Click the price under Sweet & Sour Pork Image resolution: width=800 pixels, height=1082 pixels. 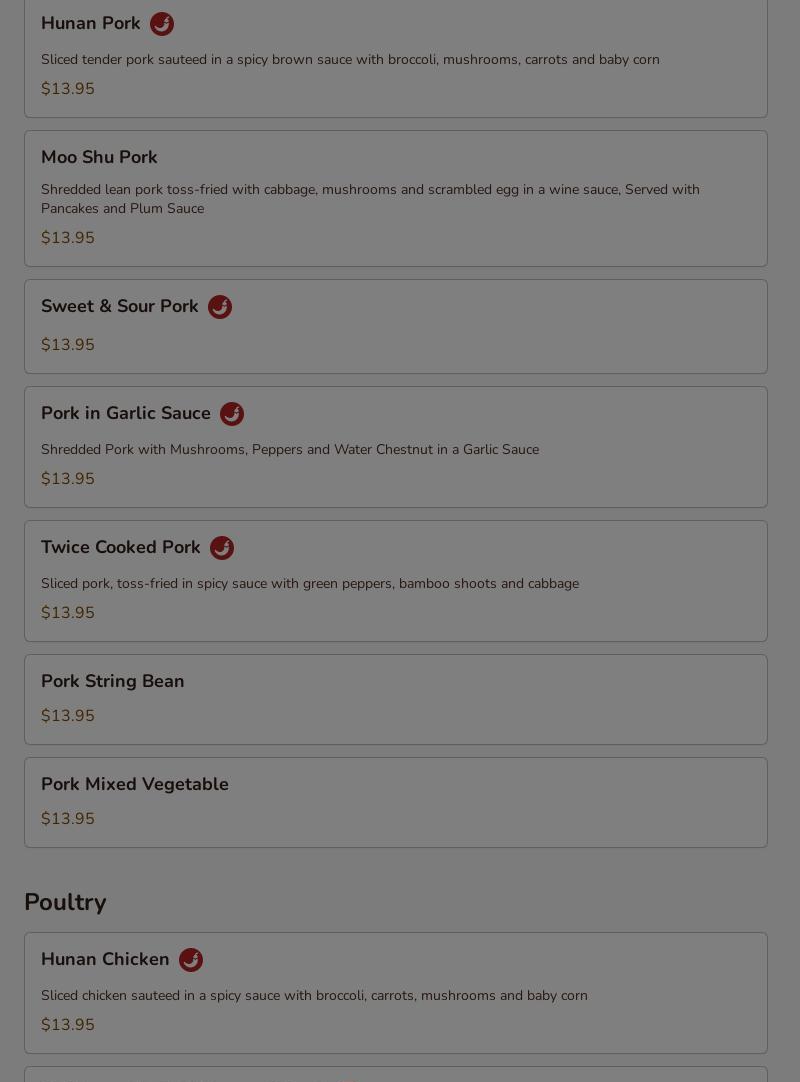tap(68, 344)
